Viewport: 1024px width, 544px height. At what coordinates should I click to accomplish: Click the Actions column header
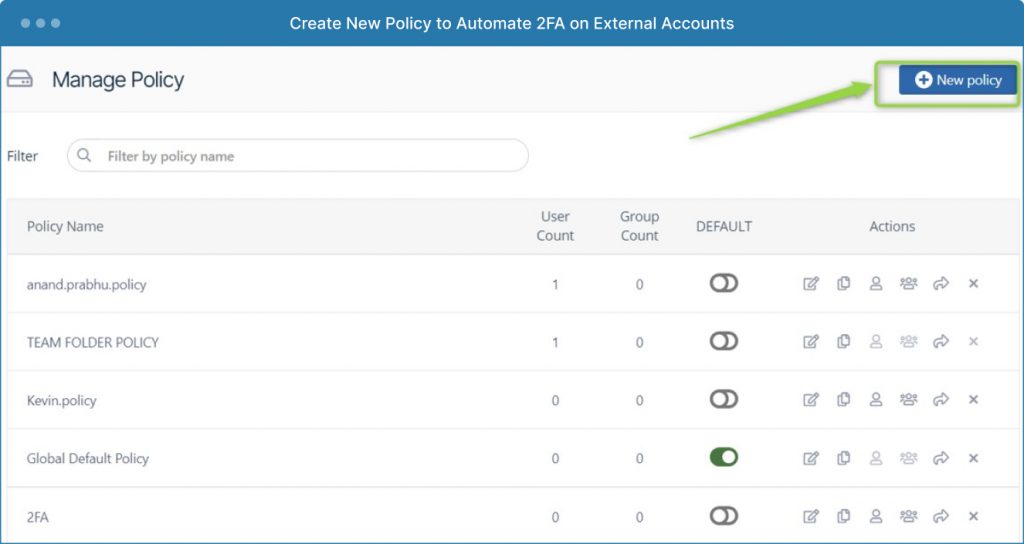tap(892, 226)
